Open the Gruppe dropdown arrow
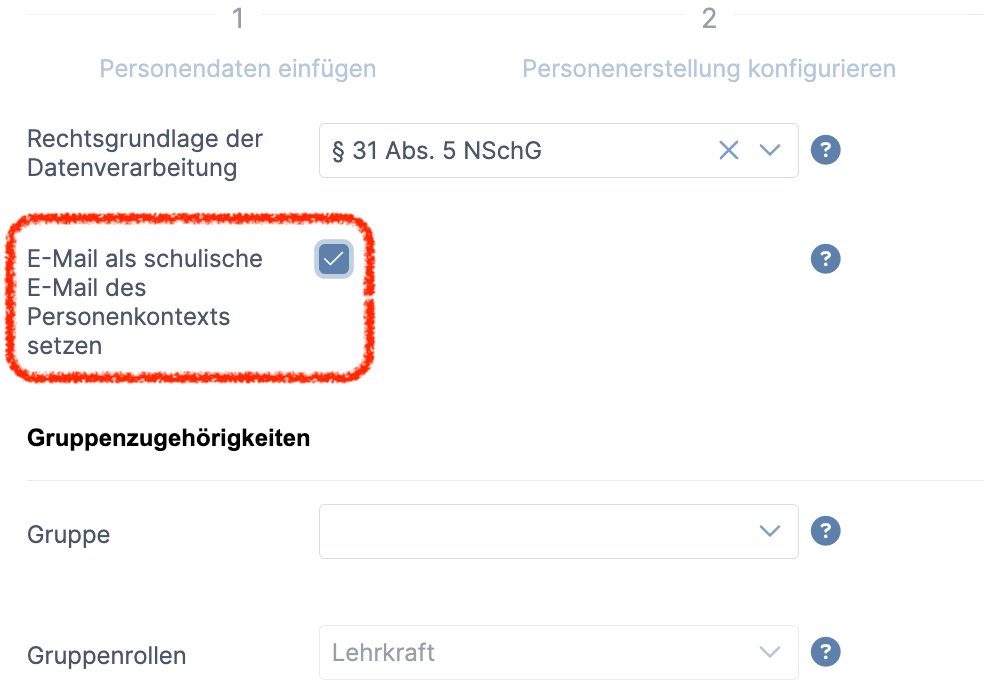This screenshot has width=984, height=692. pyautogui.click(x=769, y=531)
